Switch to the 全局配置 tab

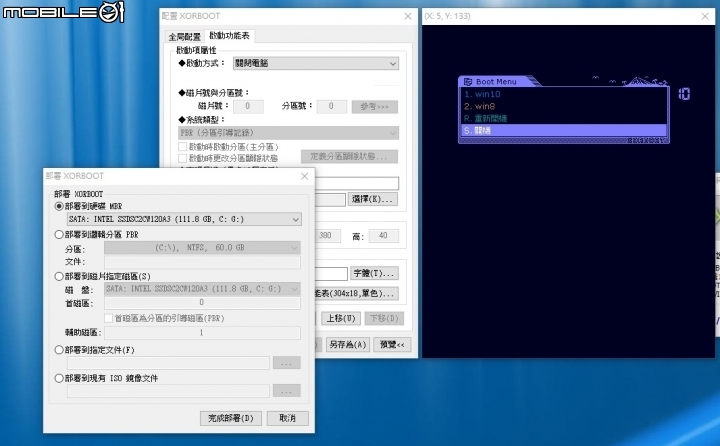pos(184,37)
